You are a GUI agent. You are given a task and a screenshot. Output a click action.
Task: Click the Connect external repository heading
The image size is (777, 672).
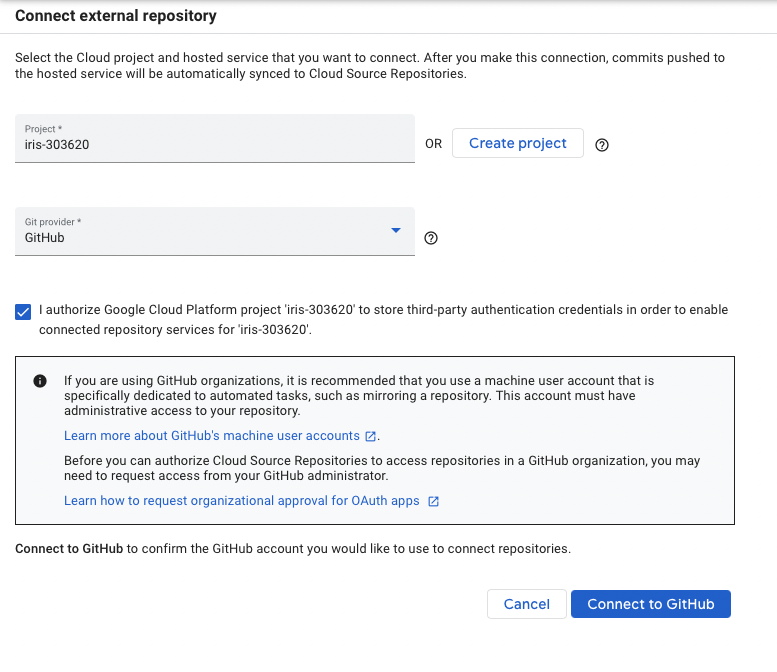click(x=115, y=16)
